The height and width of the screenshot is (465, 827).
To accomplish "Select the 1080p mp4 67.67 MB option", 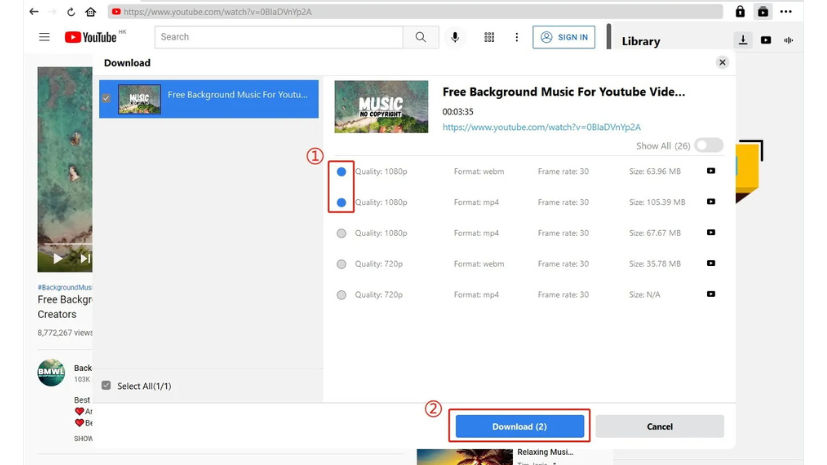I will point(341,233).
